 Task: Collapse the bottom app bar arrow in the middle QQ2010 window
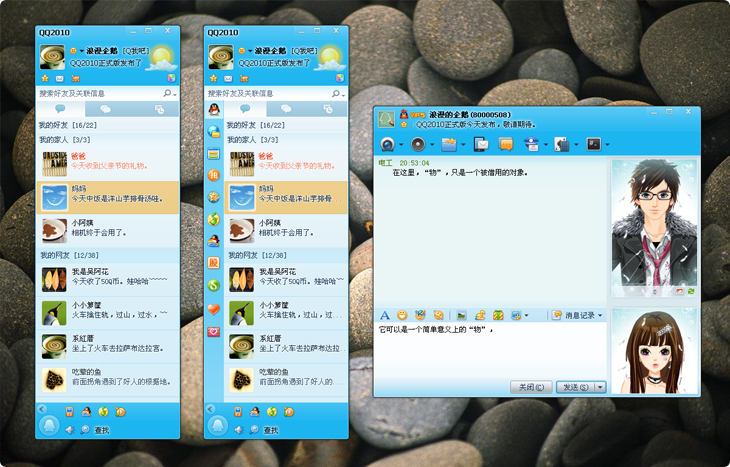pos(210,409)
